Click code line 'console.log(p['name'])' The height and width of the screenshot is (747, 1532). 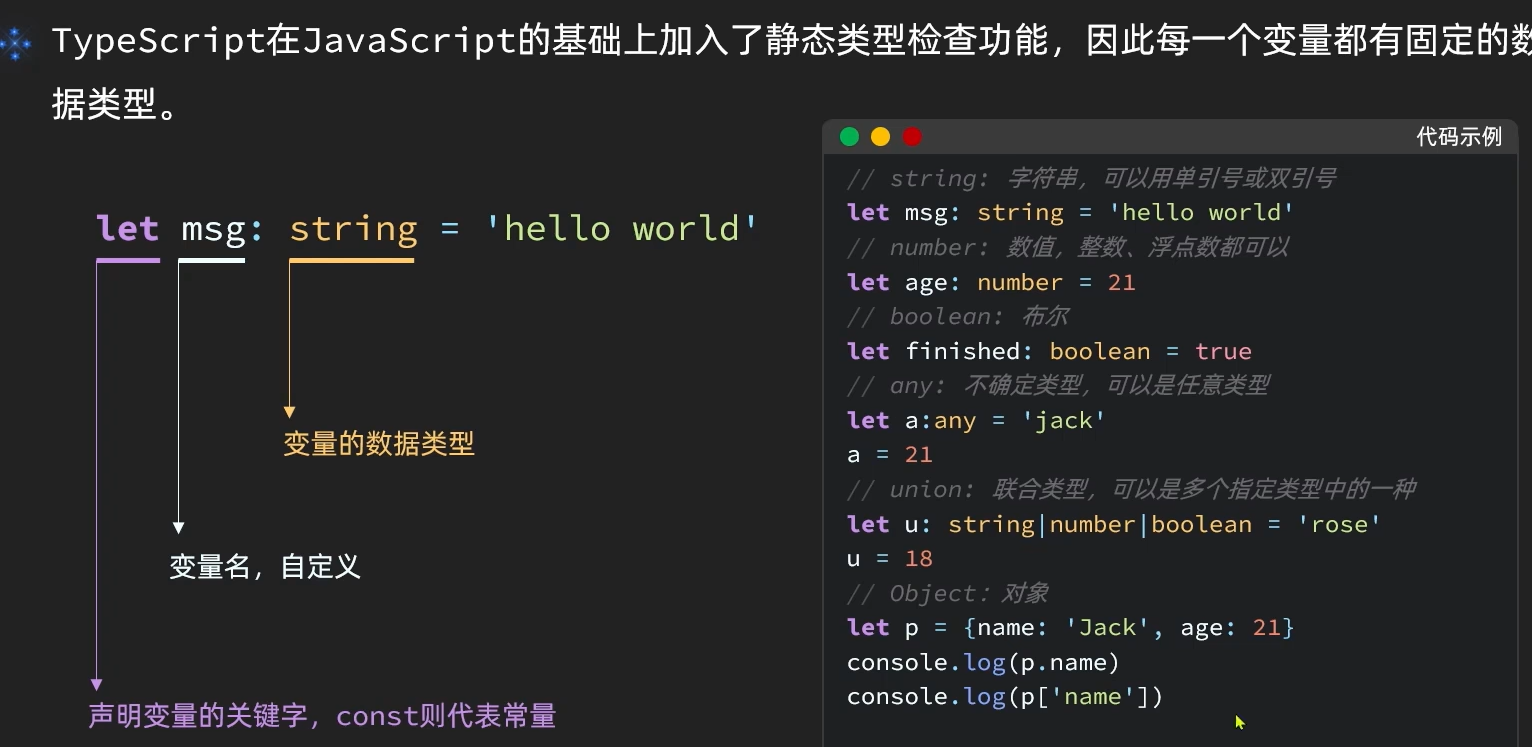pos(1005,697)
